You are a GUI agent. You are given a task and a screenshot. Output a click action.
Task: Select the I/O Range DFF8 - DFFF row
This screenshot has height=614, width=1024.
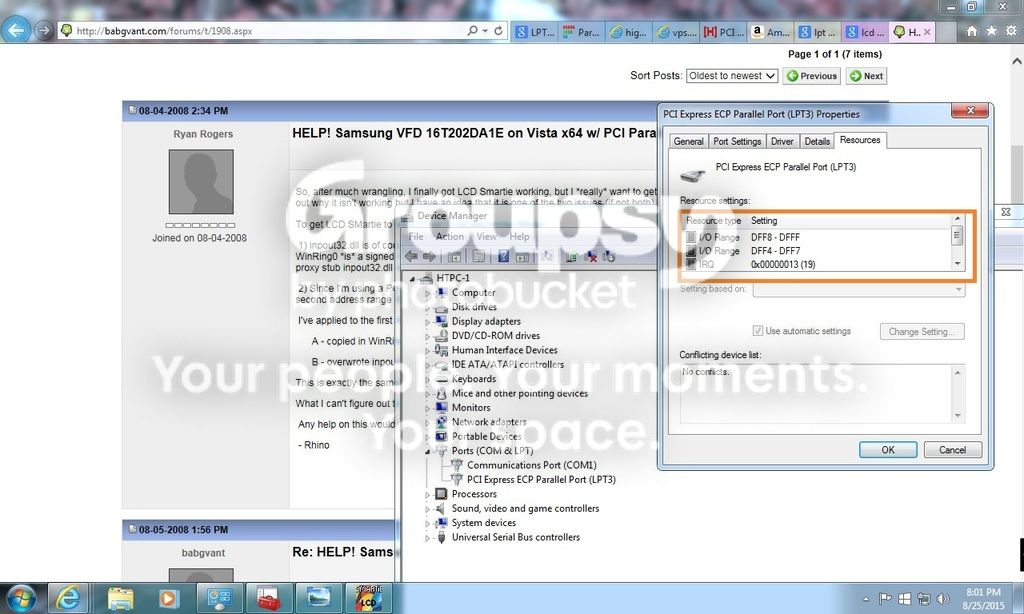818,237
